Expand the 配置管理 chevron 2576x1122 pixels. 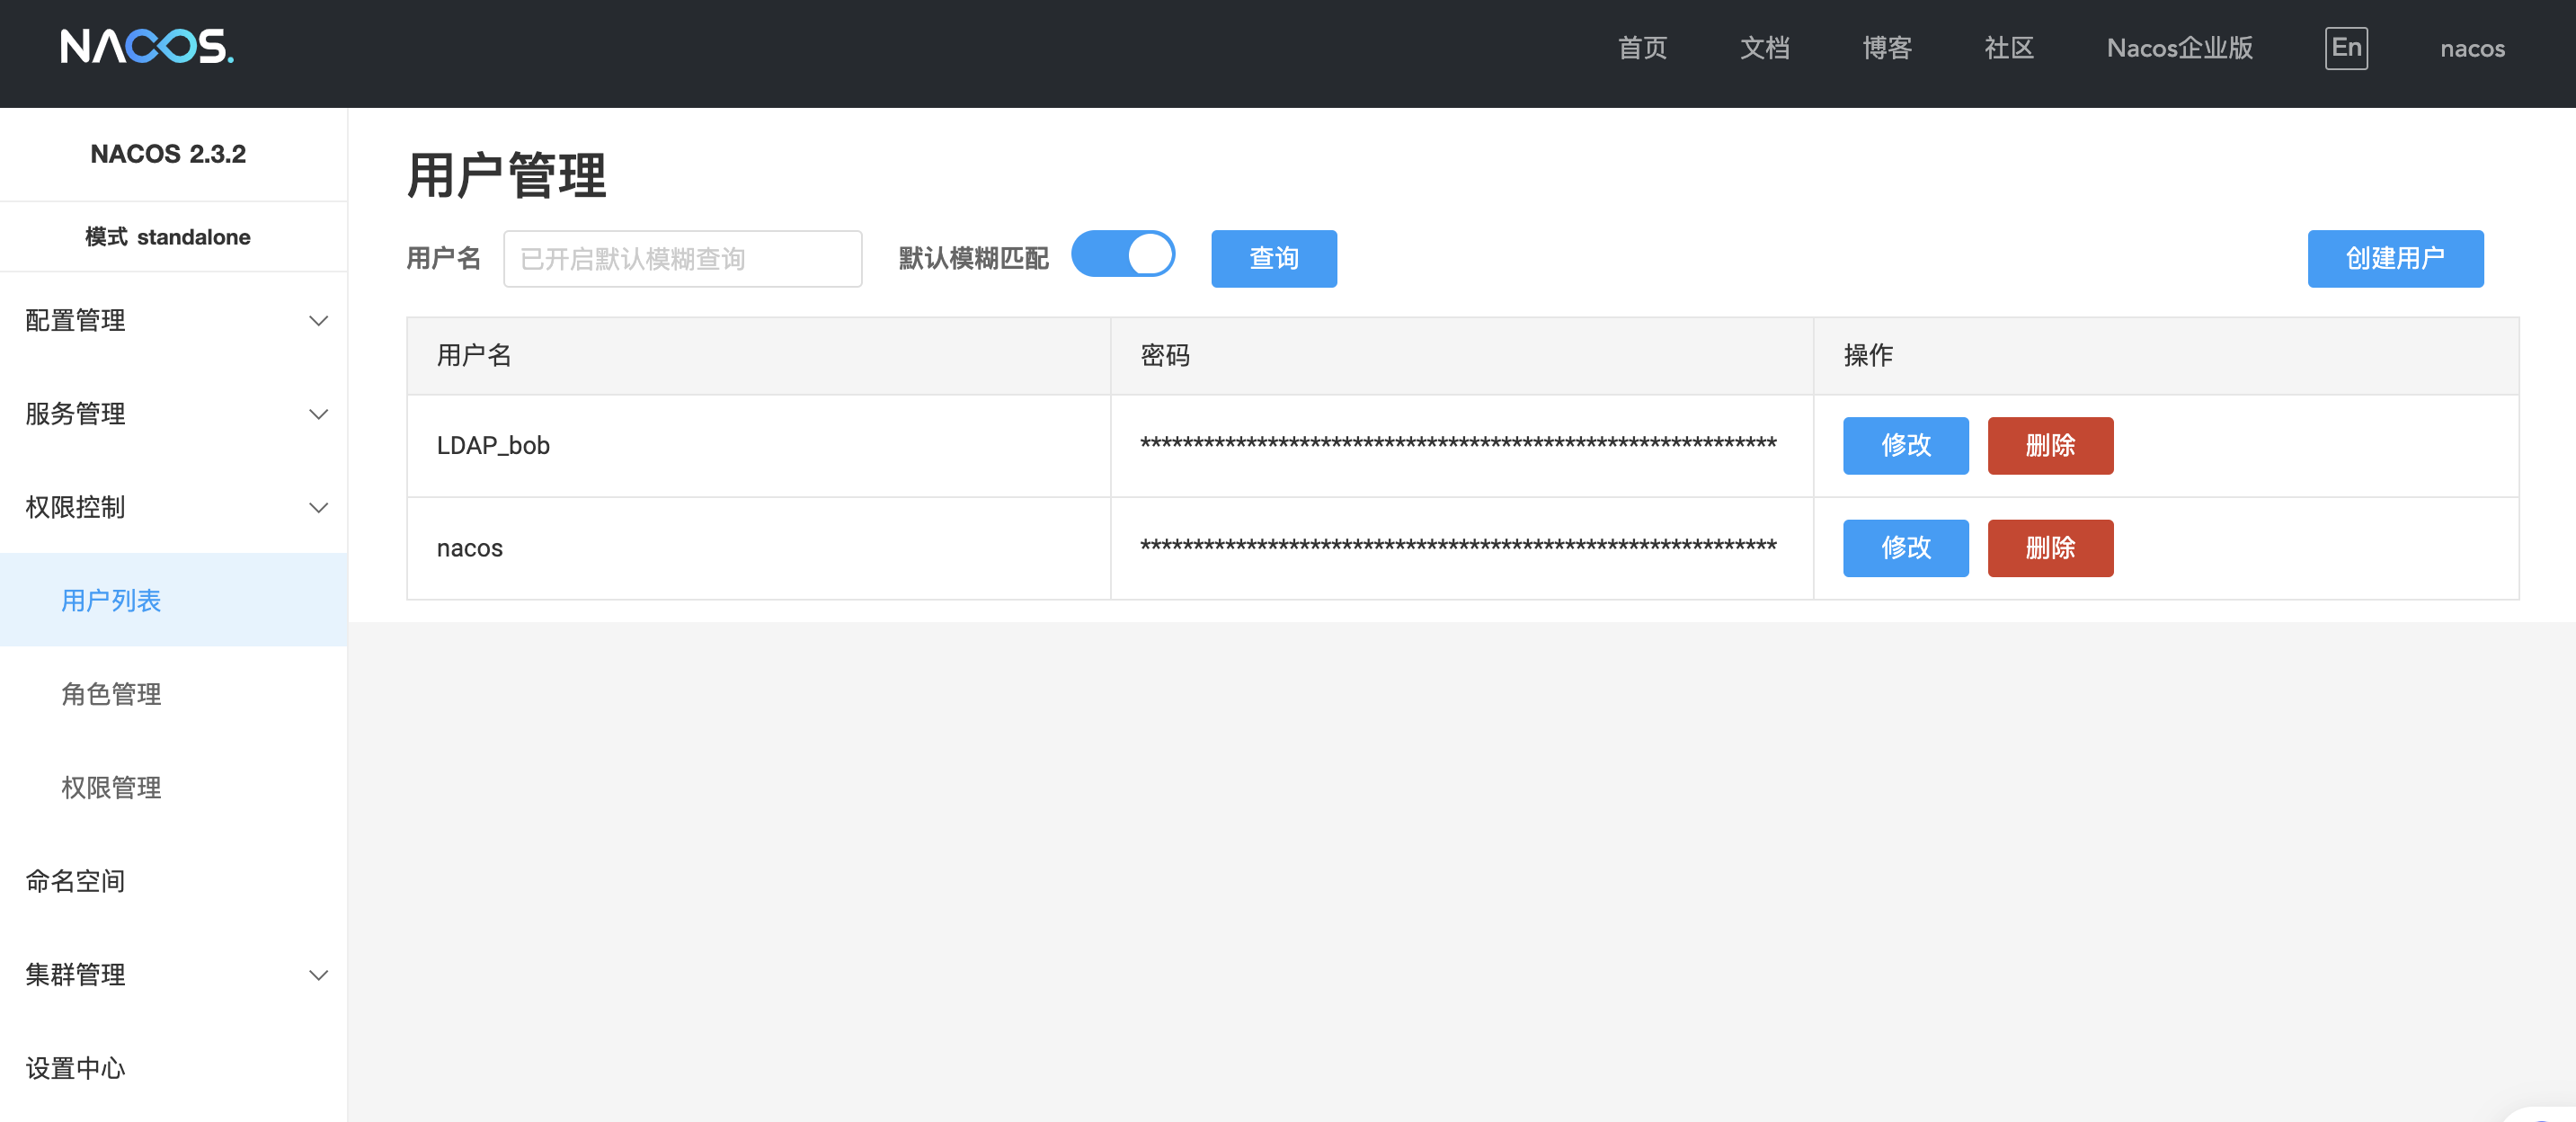tap(318, 321)
